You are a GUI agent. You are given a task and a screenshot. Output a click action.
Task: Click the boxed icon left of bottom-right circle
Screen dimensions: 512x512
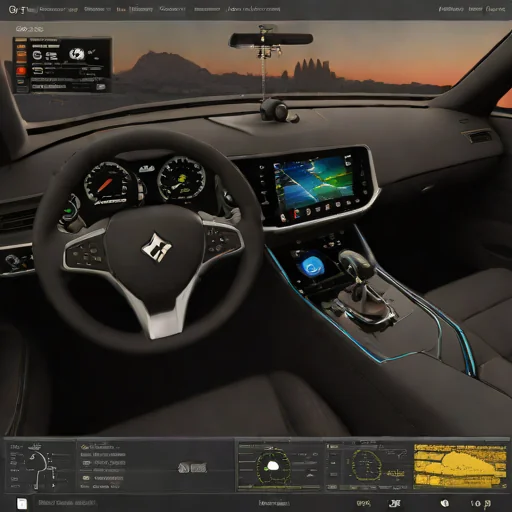point(395,503)
